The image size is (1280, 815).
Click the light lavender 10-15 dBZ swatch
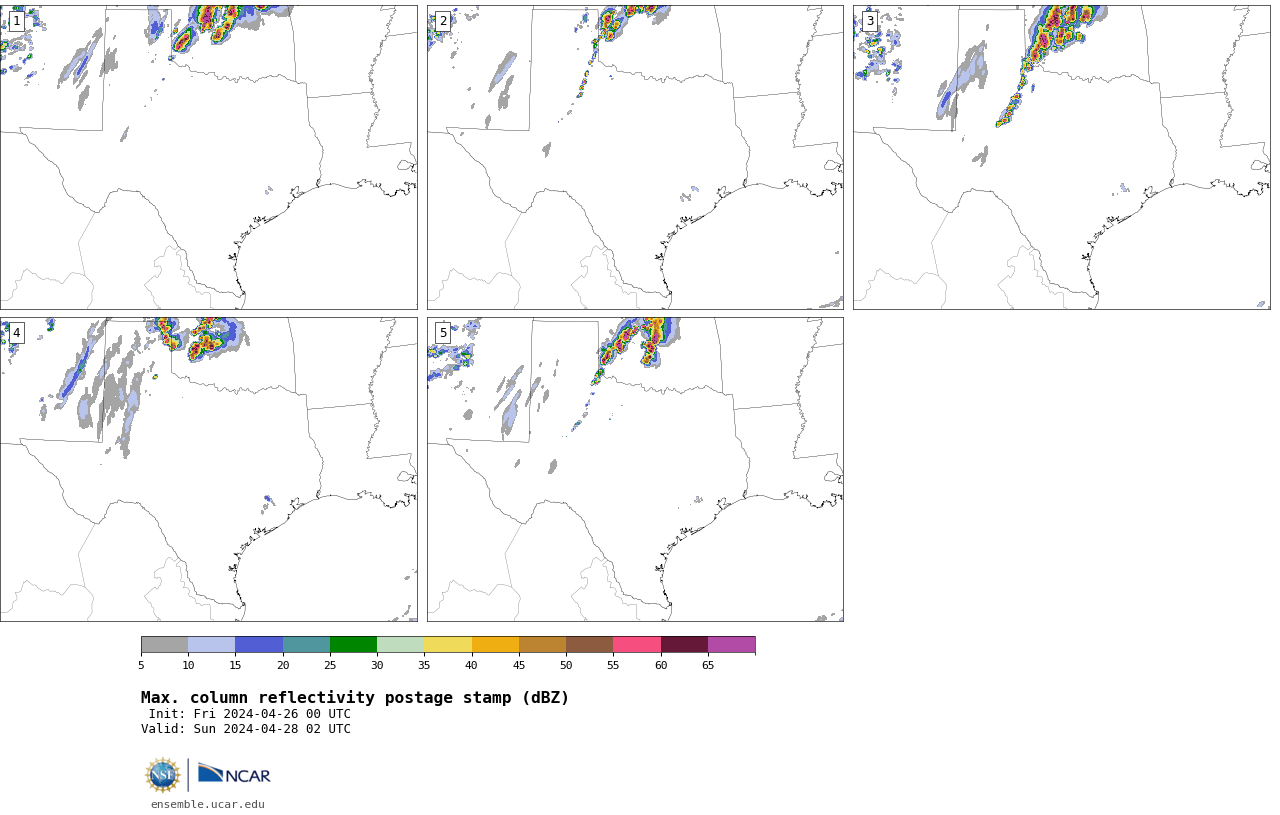point(212,645)
